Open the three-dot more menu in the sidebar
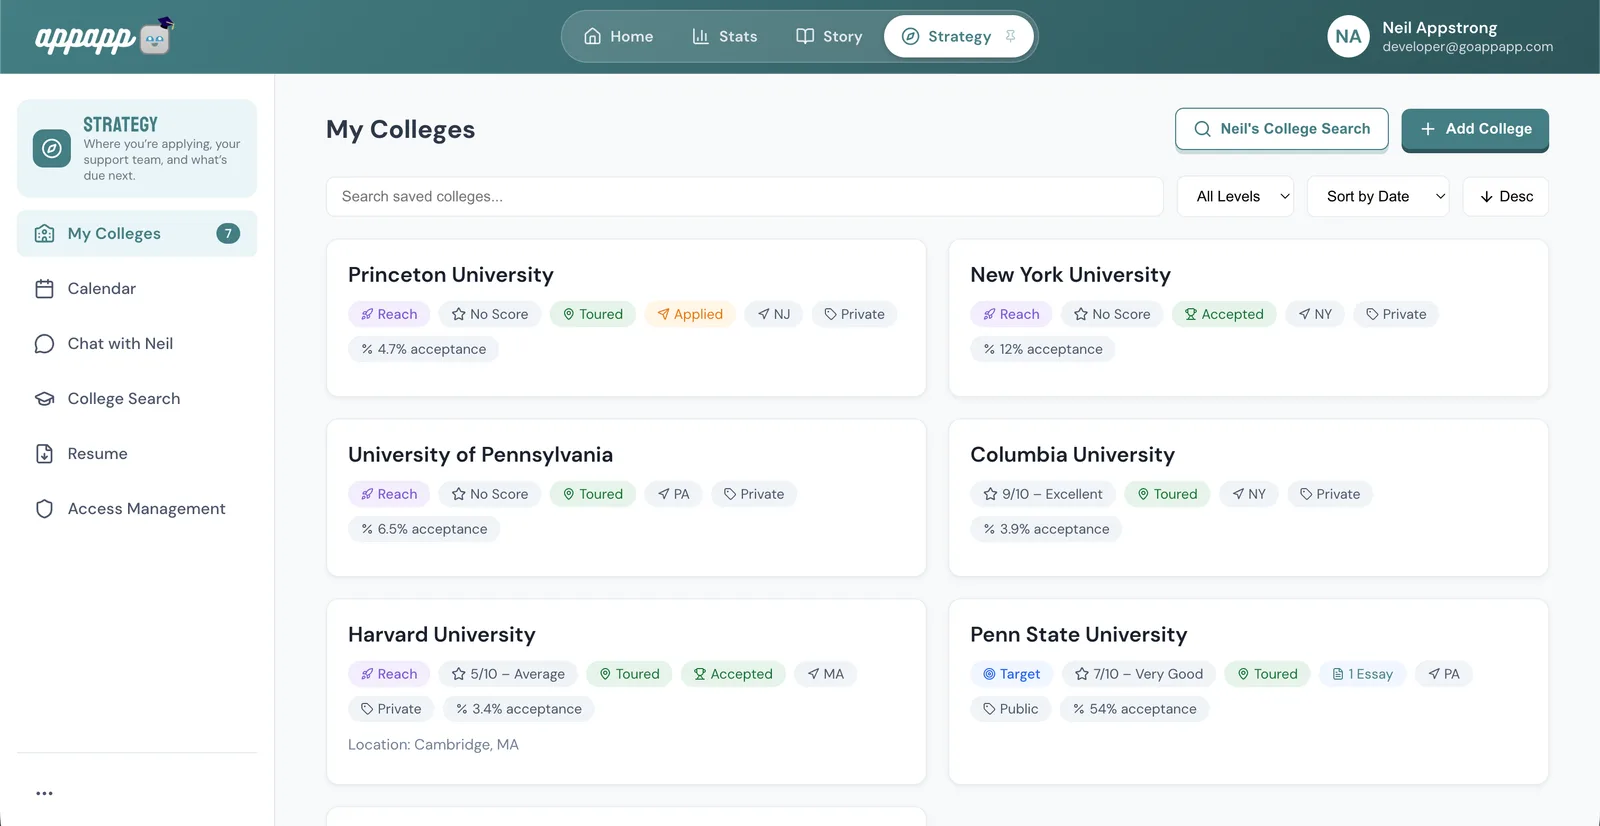 44,793
